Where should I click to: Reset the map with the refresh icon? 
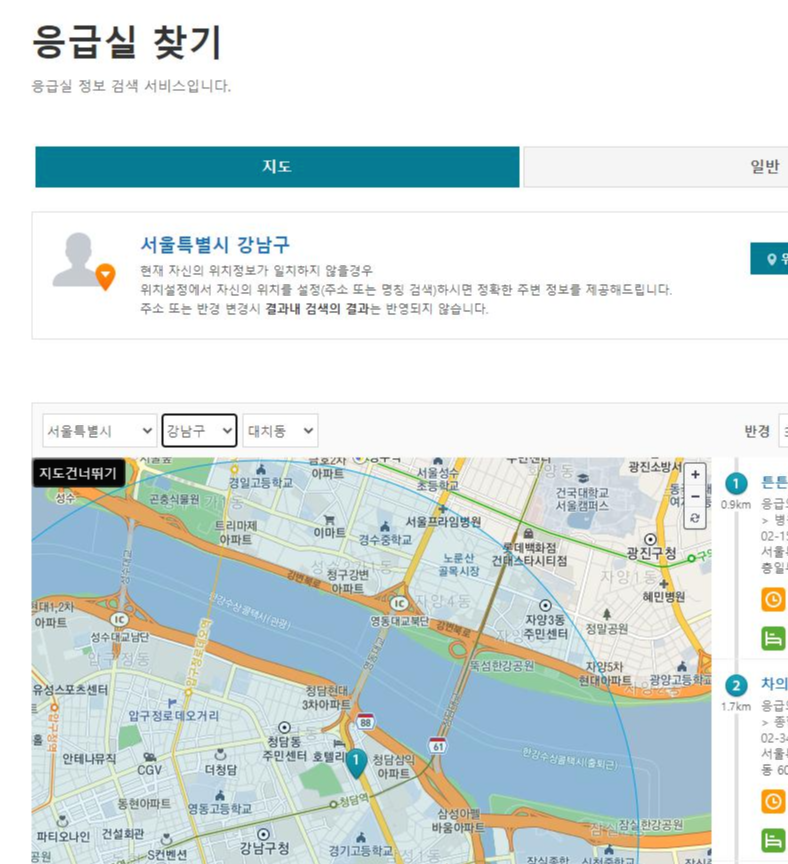click(695, 518)
